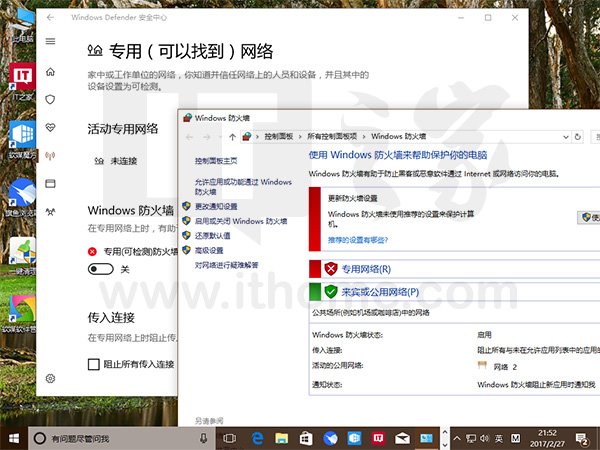Open the IT之家 desktop shortcut
This screenshot has width=600, height=450.
(22, 82)
